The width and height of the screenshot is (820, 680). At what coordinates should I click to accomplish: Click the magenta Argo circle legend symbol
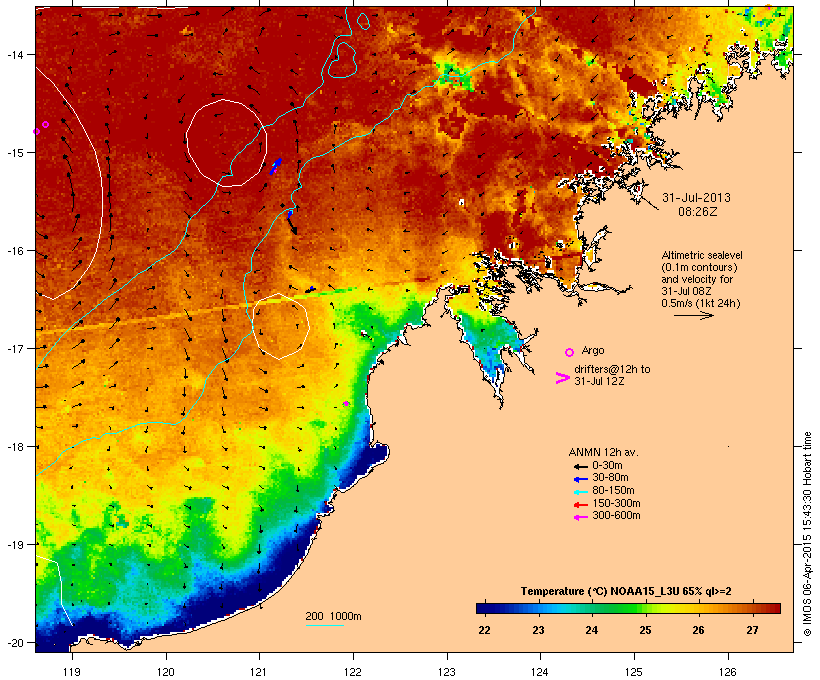click(x=570, y=352)
